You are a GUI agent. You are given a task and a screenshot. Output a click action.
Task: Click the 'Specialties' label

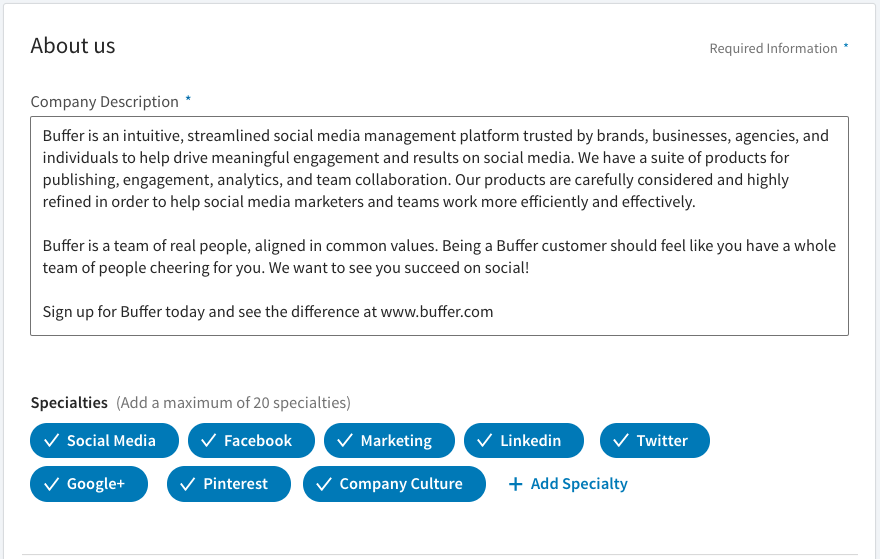(x=69, y=402)
